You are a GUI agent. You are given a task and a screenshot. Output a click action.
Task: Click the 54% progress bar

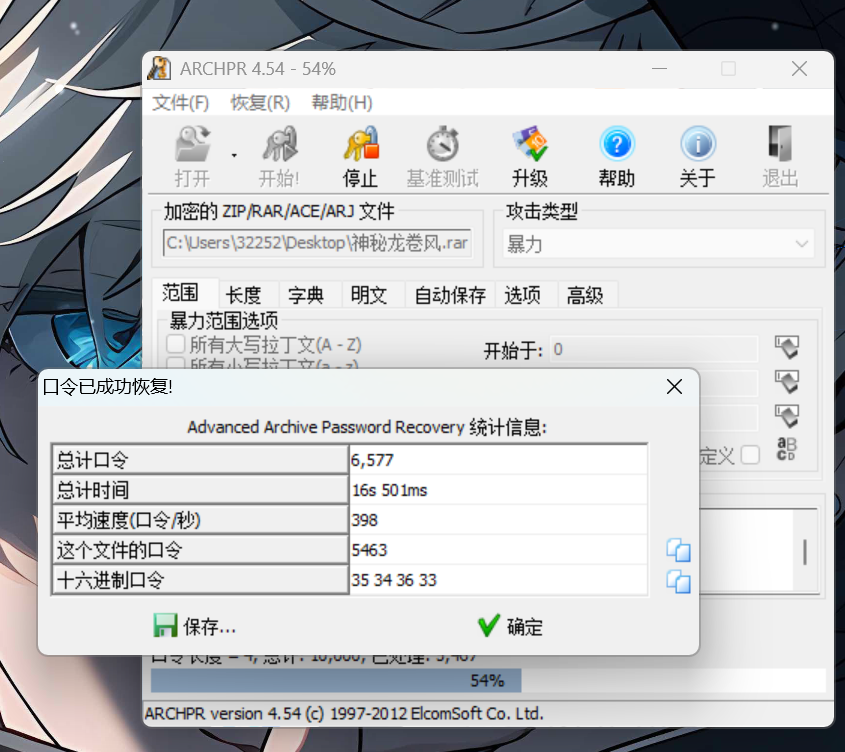(487, 681)
